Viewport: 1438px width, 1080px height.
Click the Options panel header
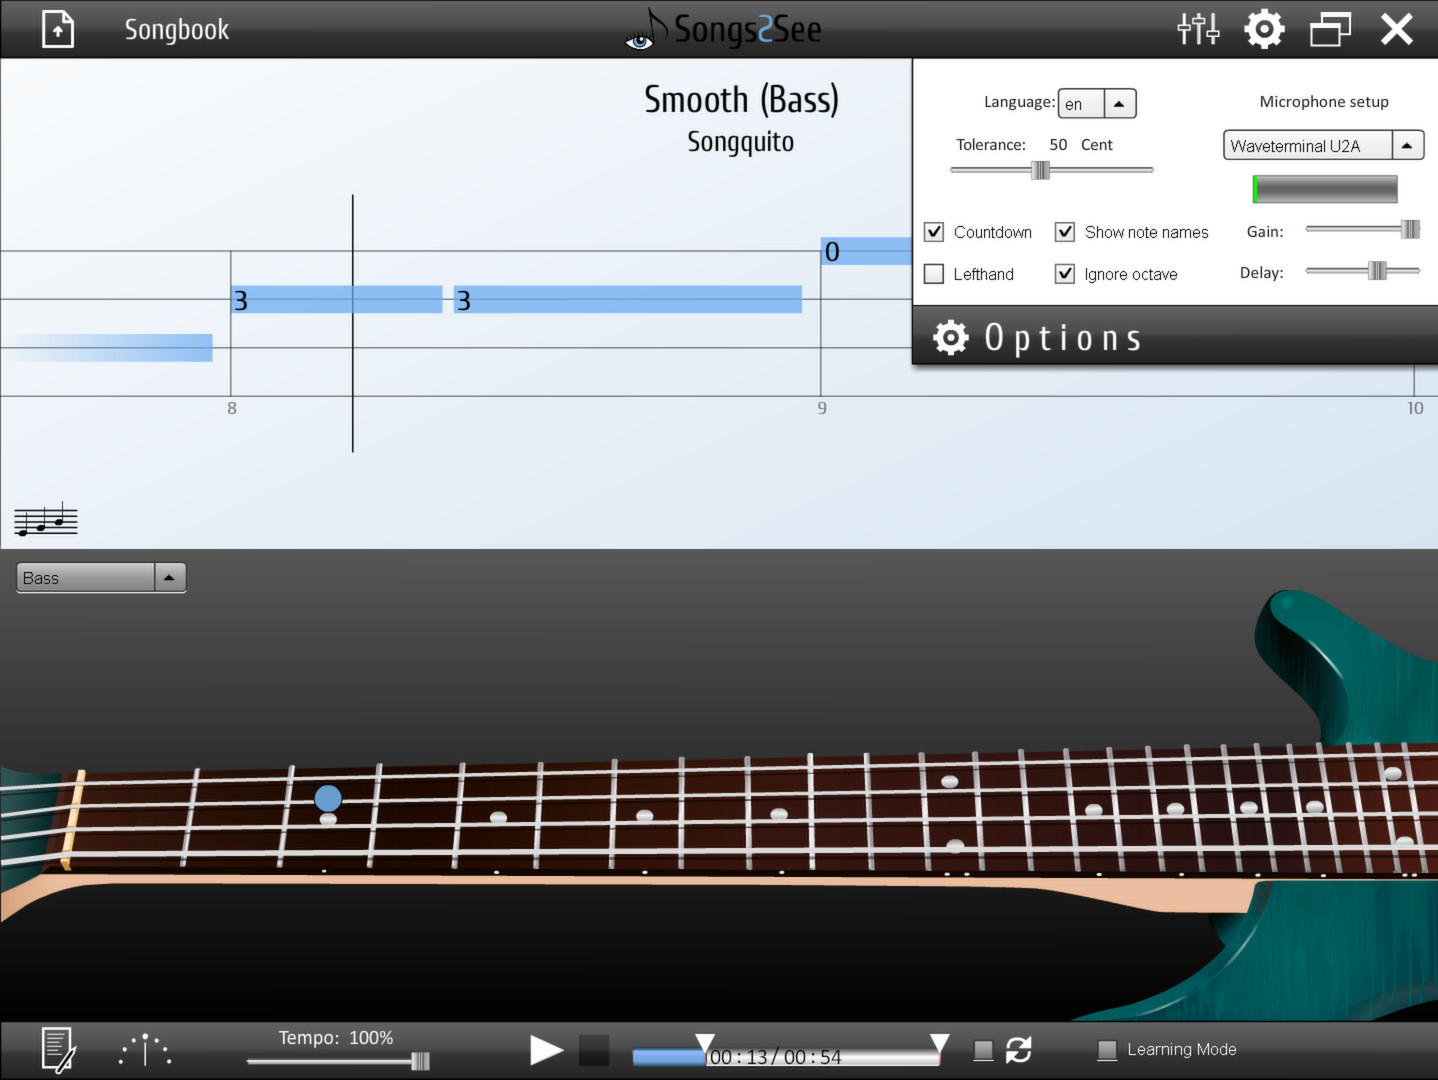click(x=1037, y=337)
